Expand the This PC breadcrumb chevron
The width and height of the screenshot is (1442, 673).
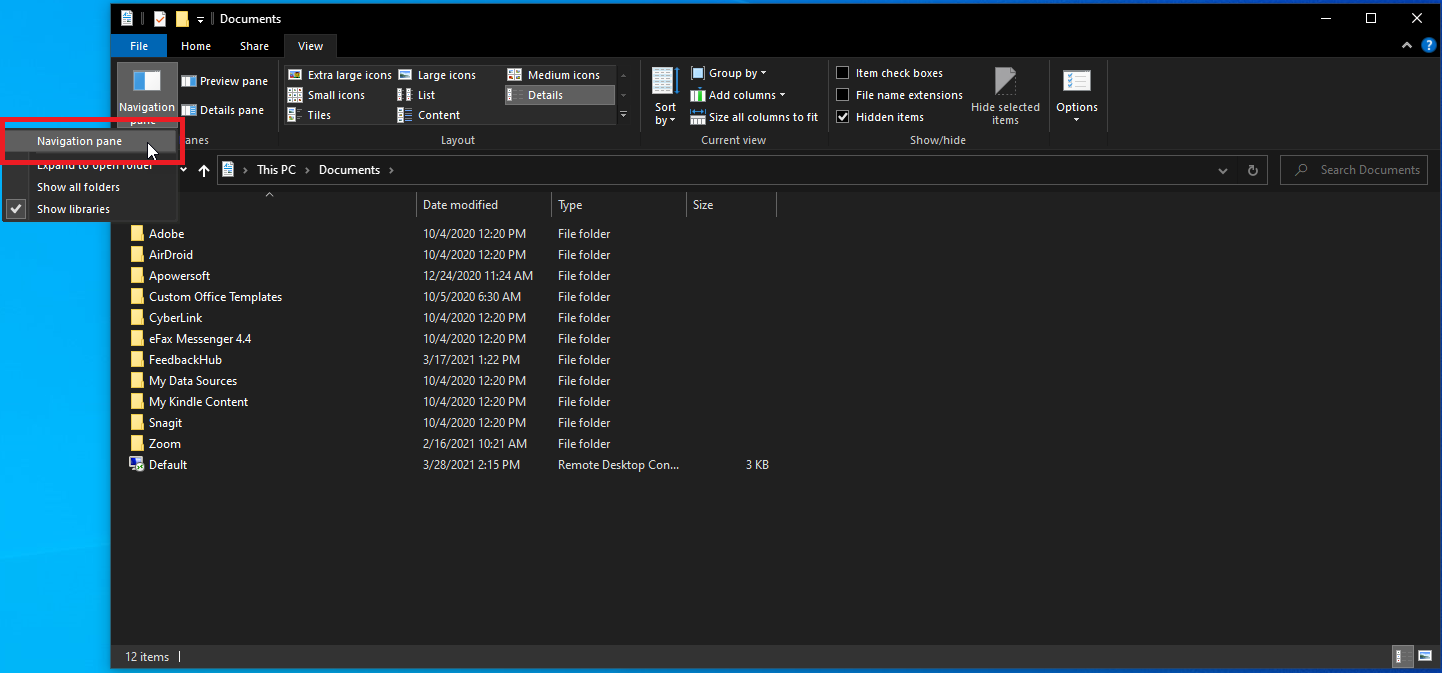click(x=308, y=170)
